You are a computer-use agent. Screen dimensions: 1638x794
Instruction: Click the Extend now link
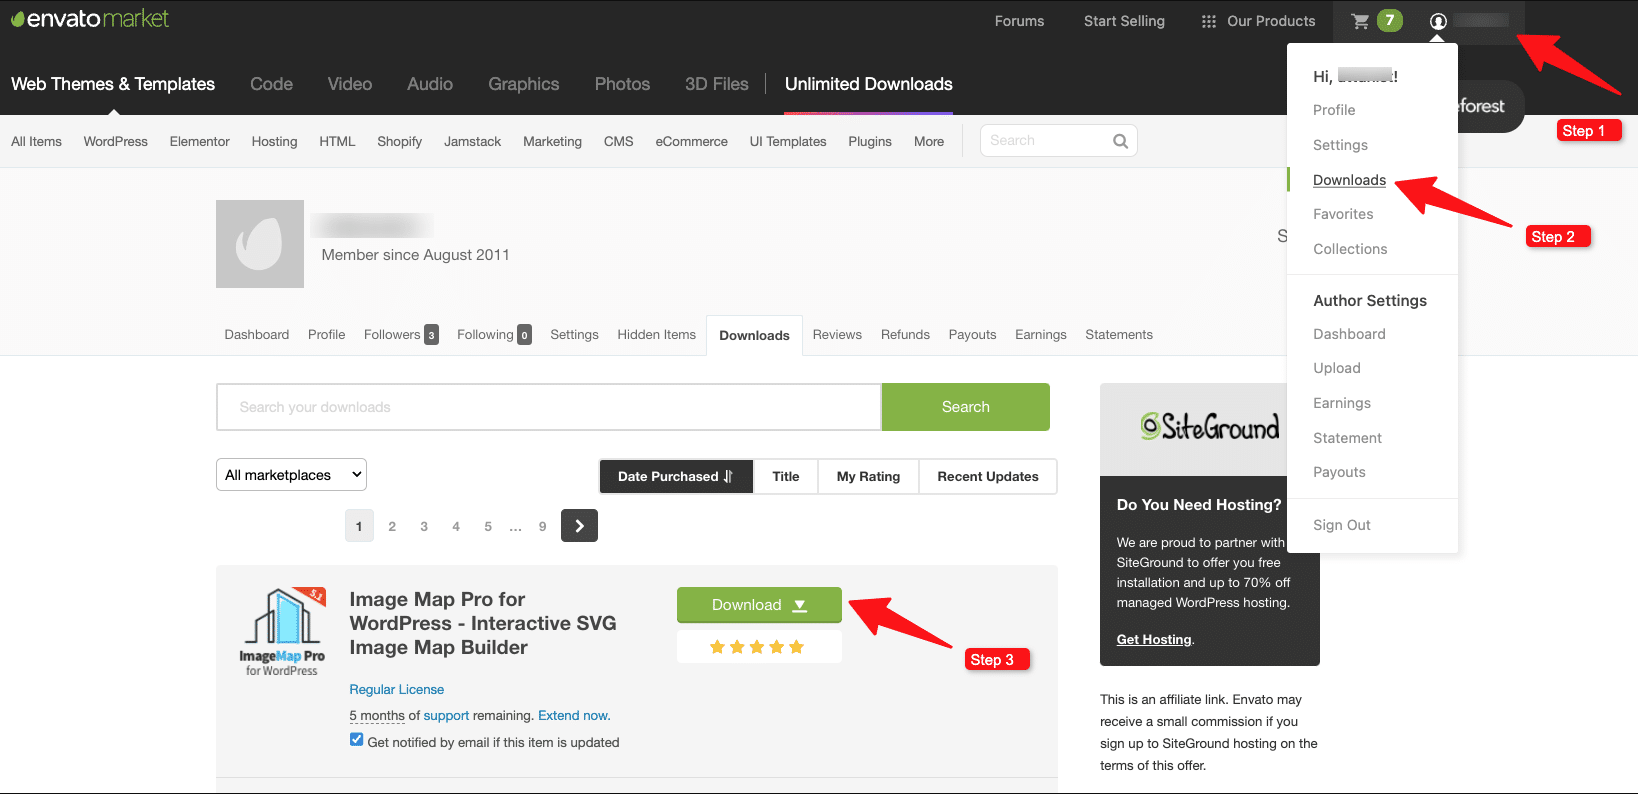coord(574,715)
